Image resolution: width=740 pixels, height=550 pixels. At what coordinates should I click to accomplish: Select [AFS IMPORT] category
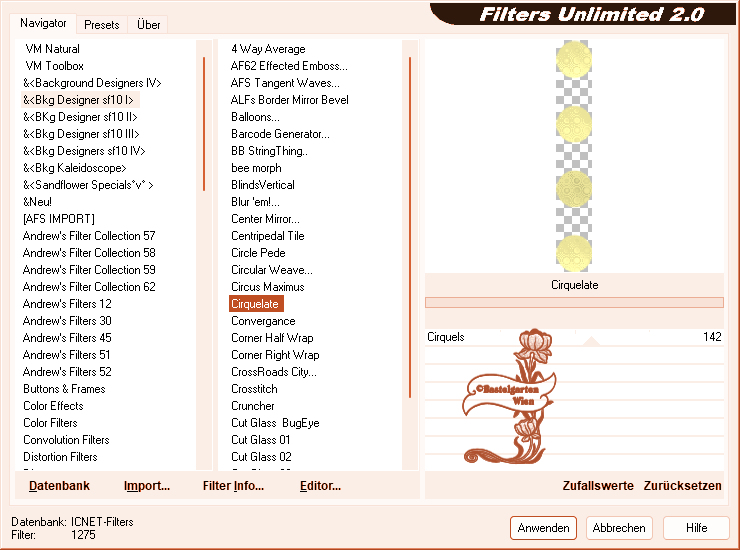click(x=59, y=219)
